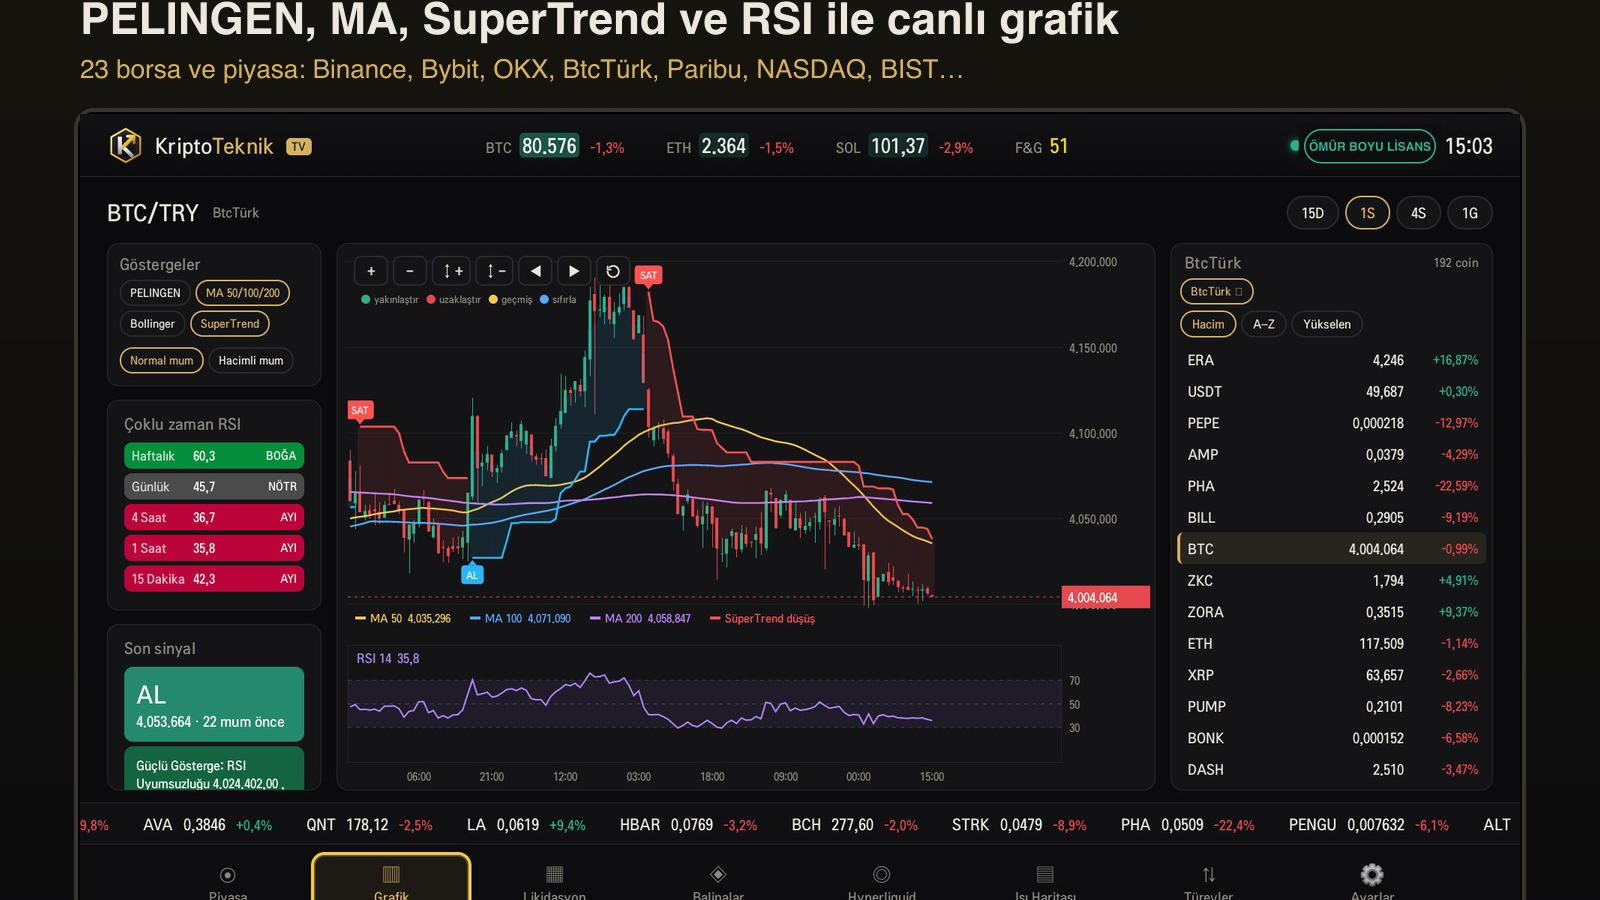Image resolution: width=1600 pixels, height=900 pixels.
Task: Open the BtcTürk exchange selector chip
Action: (1216, 292)
